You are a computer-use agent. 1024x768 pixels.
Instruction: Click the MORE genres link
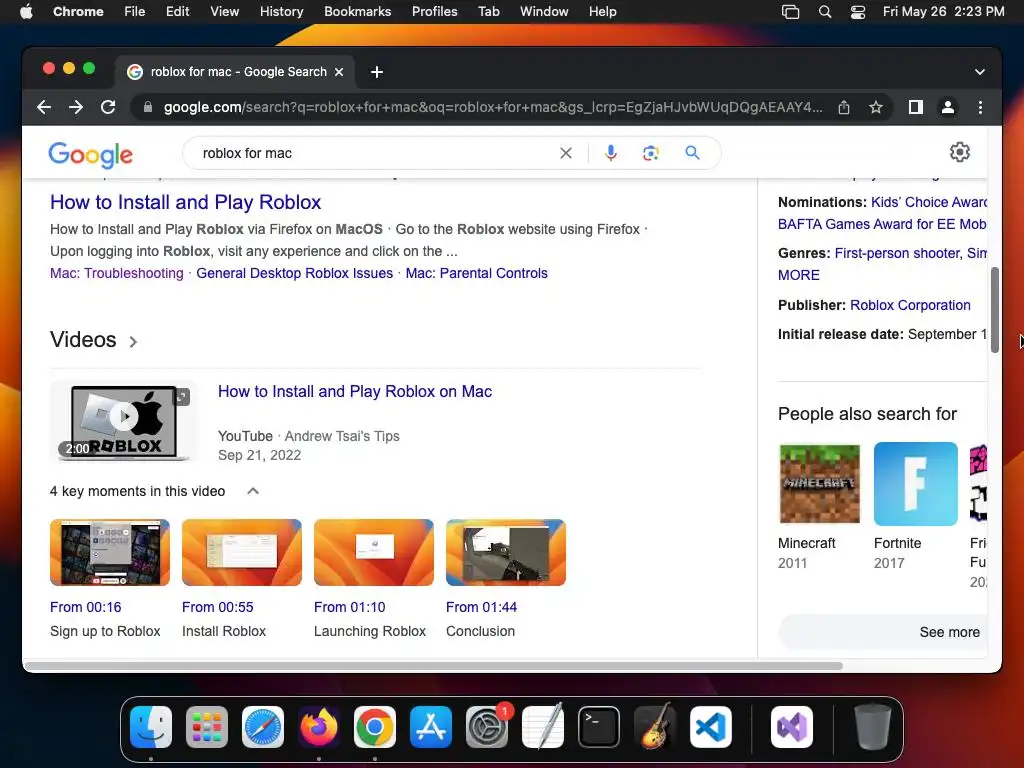coord(799,275)
